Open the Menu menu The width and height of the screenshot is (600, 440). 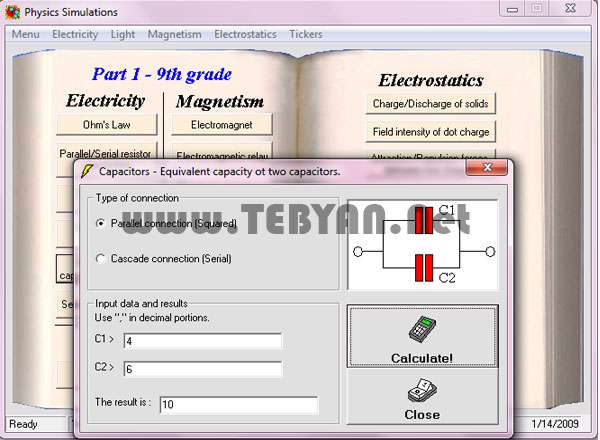[x=26, y=34]
